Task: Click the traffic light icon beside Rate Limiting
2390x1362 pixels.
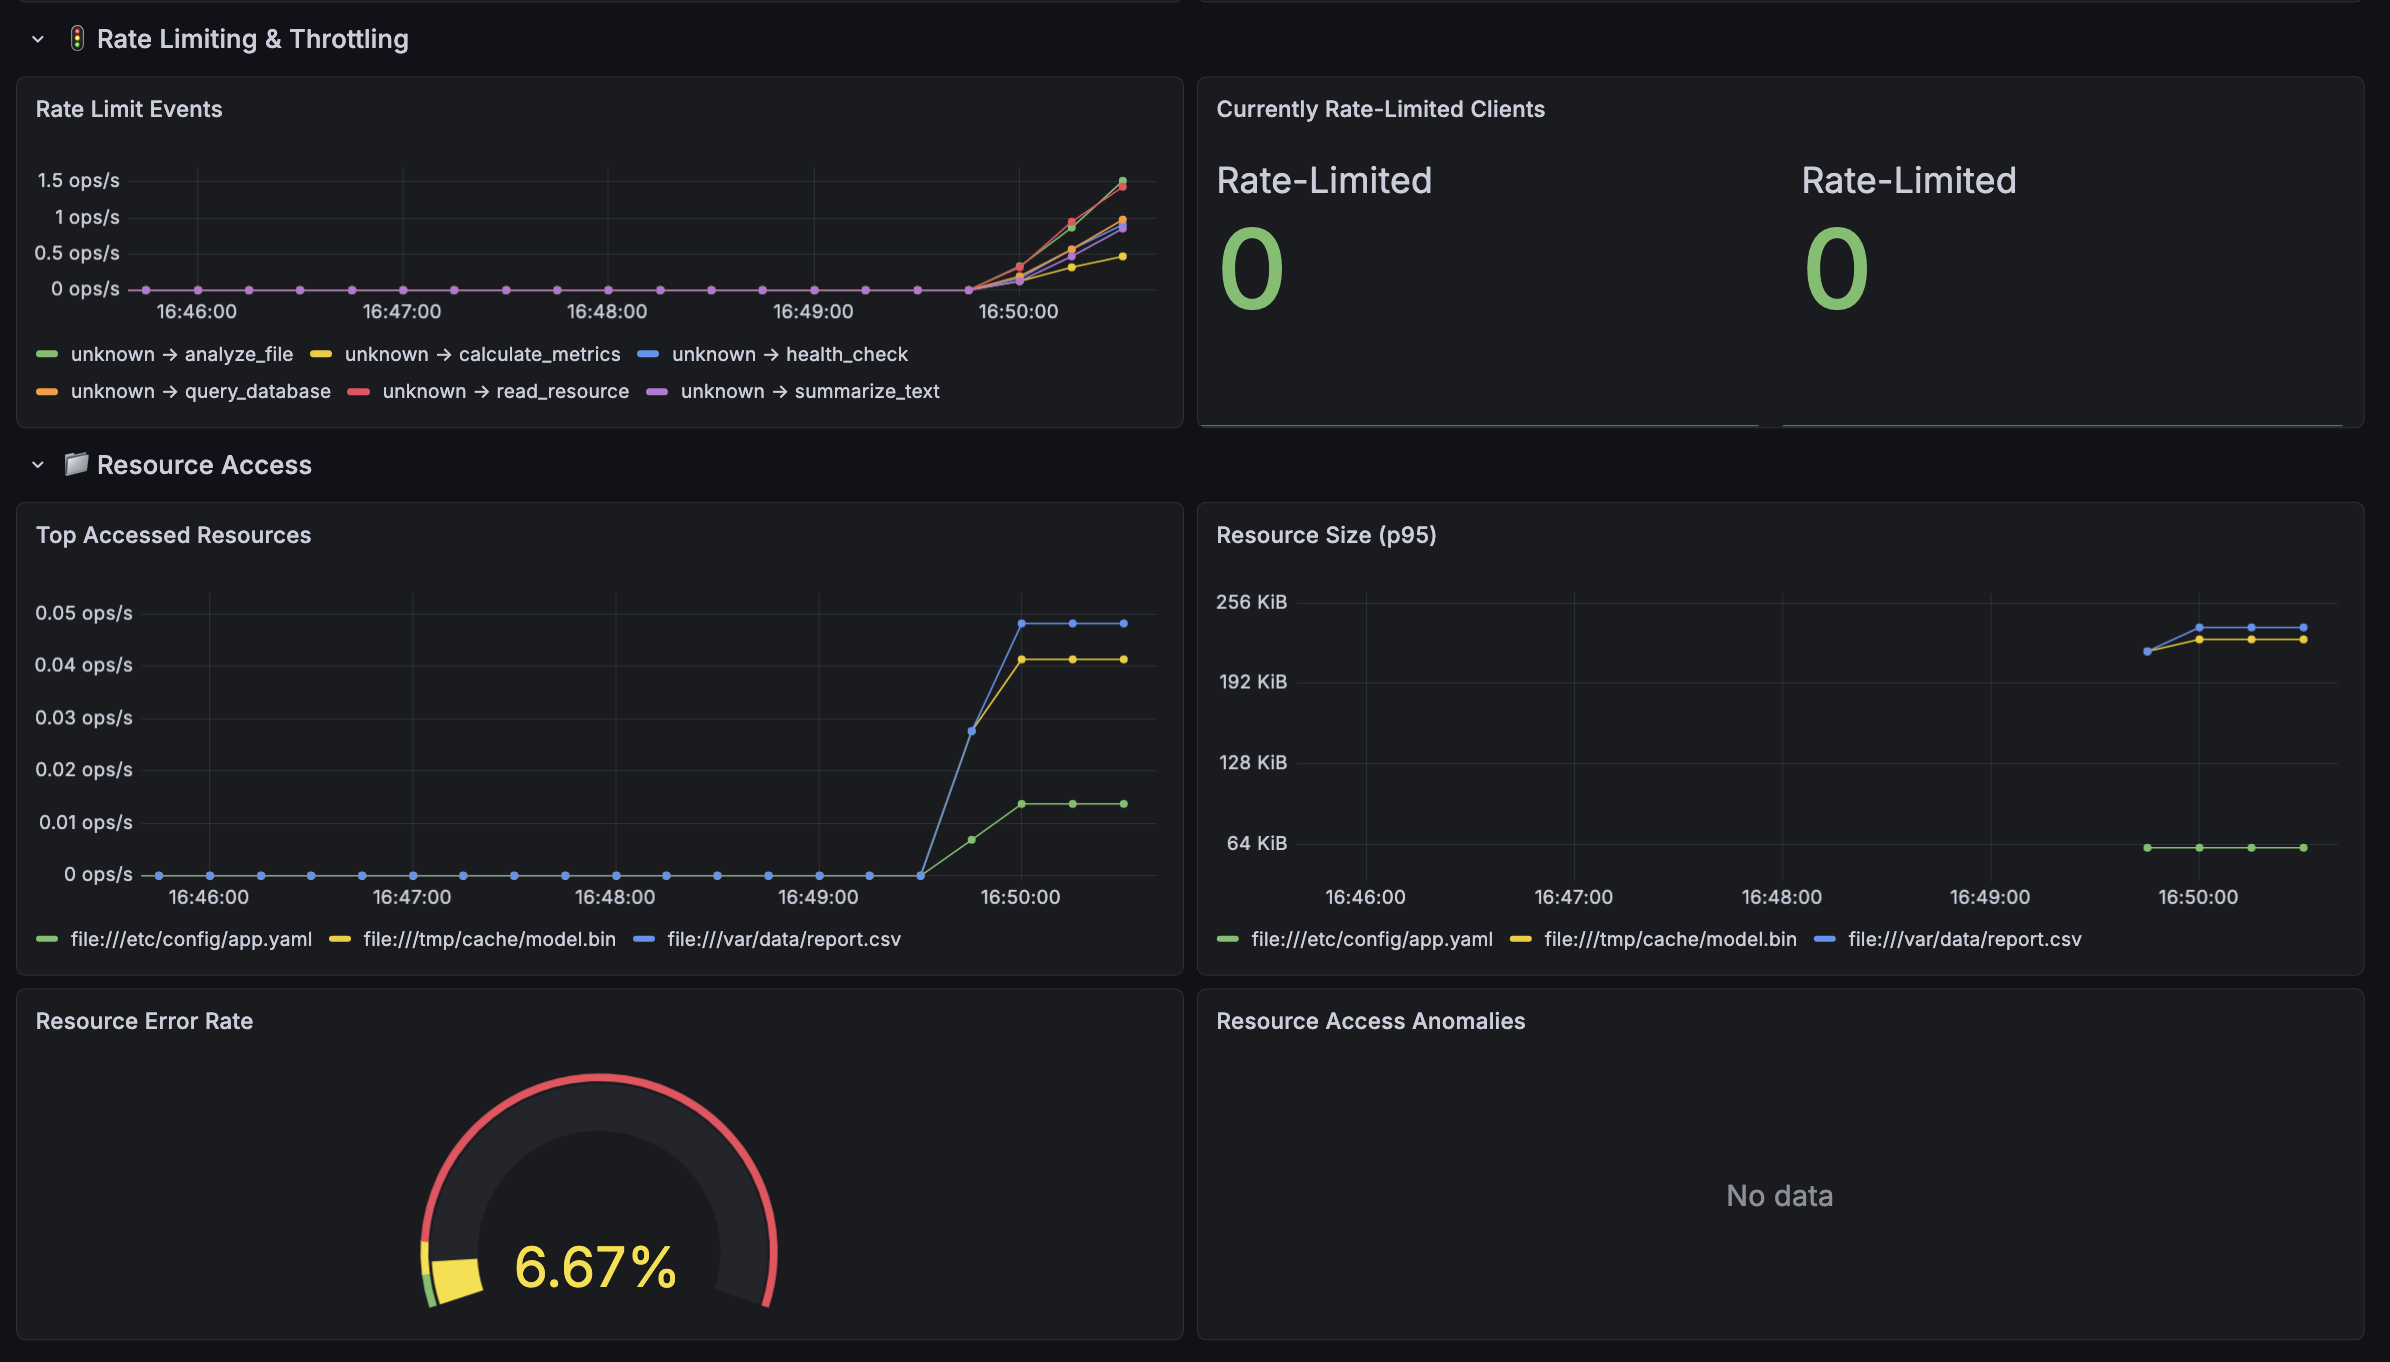Action: (x=77, y=39)
